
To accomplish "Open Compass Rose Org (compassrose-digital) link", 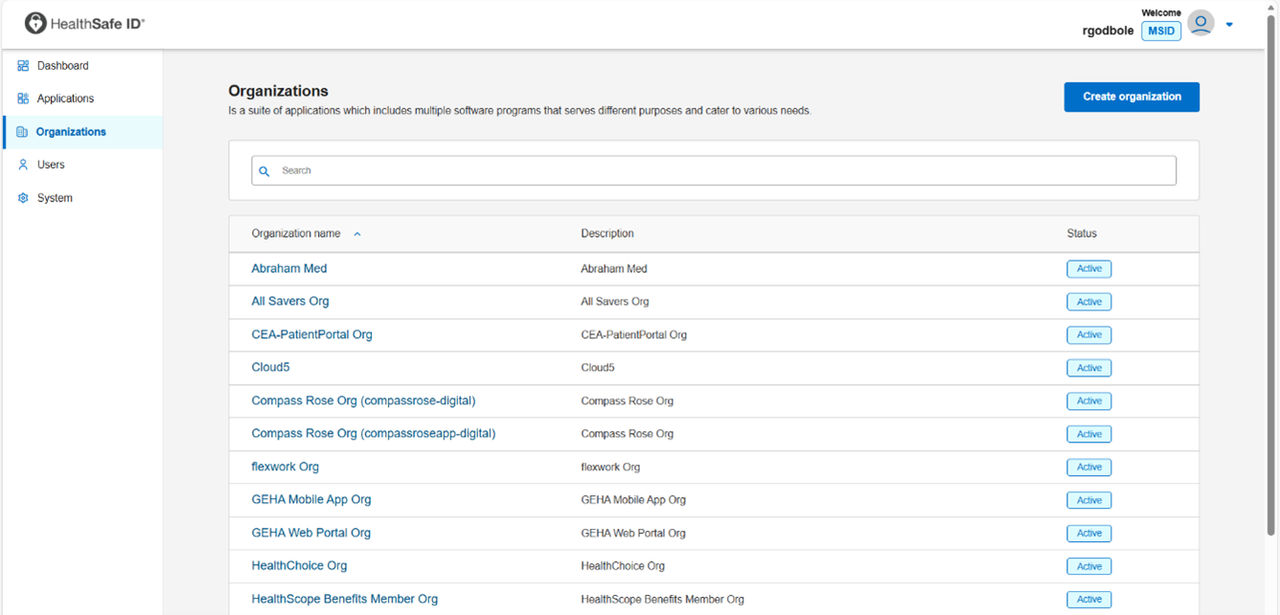I will [363, 401].
